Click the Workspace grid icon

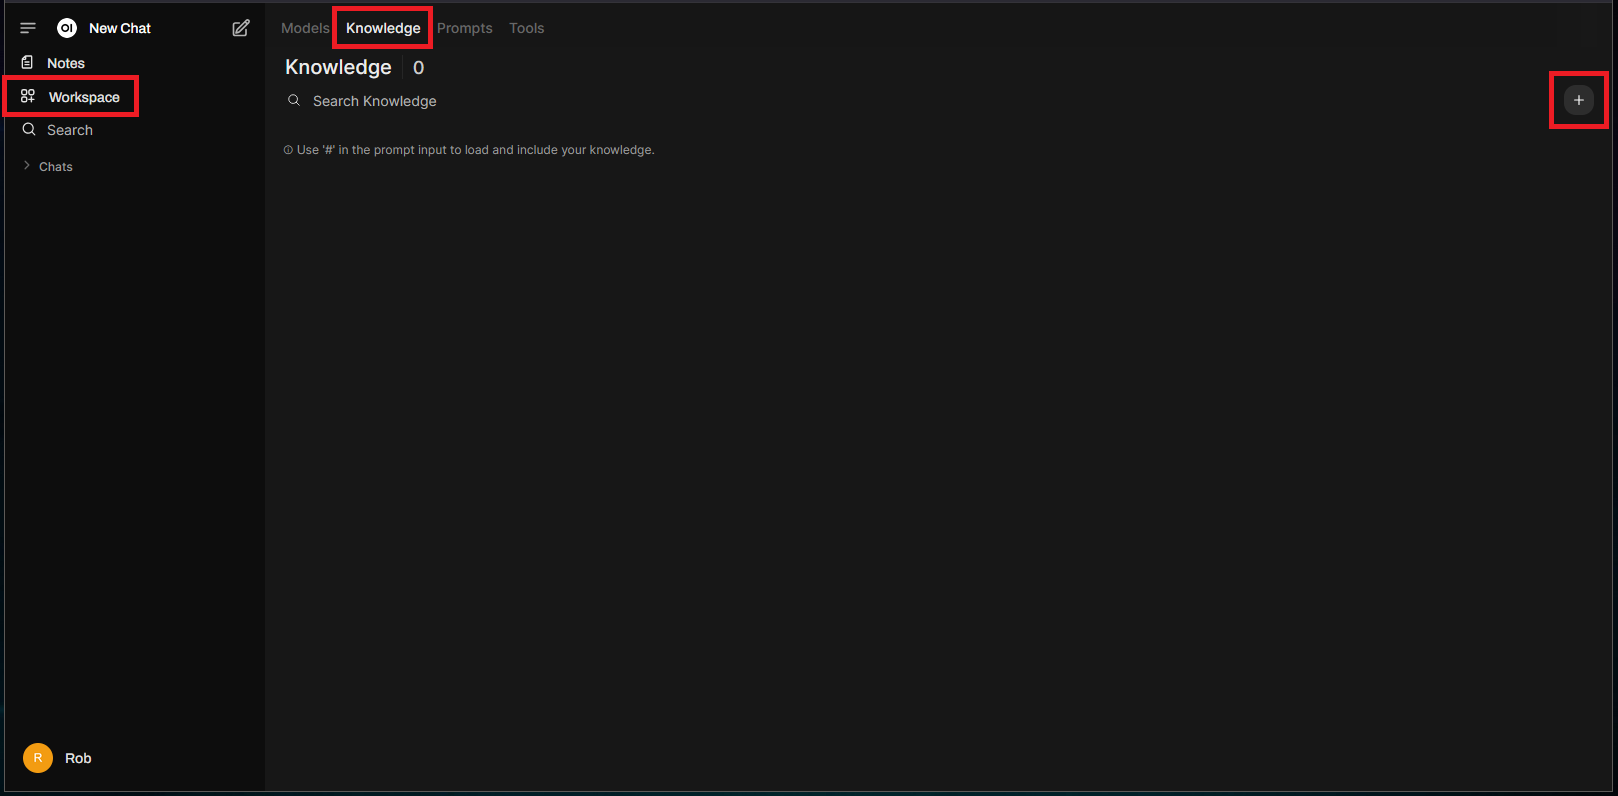pos(28,96)
